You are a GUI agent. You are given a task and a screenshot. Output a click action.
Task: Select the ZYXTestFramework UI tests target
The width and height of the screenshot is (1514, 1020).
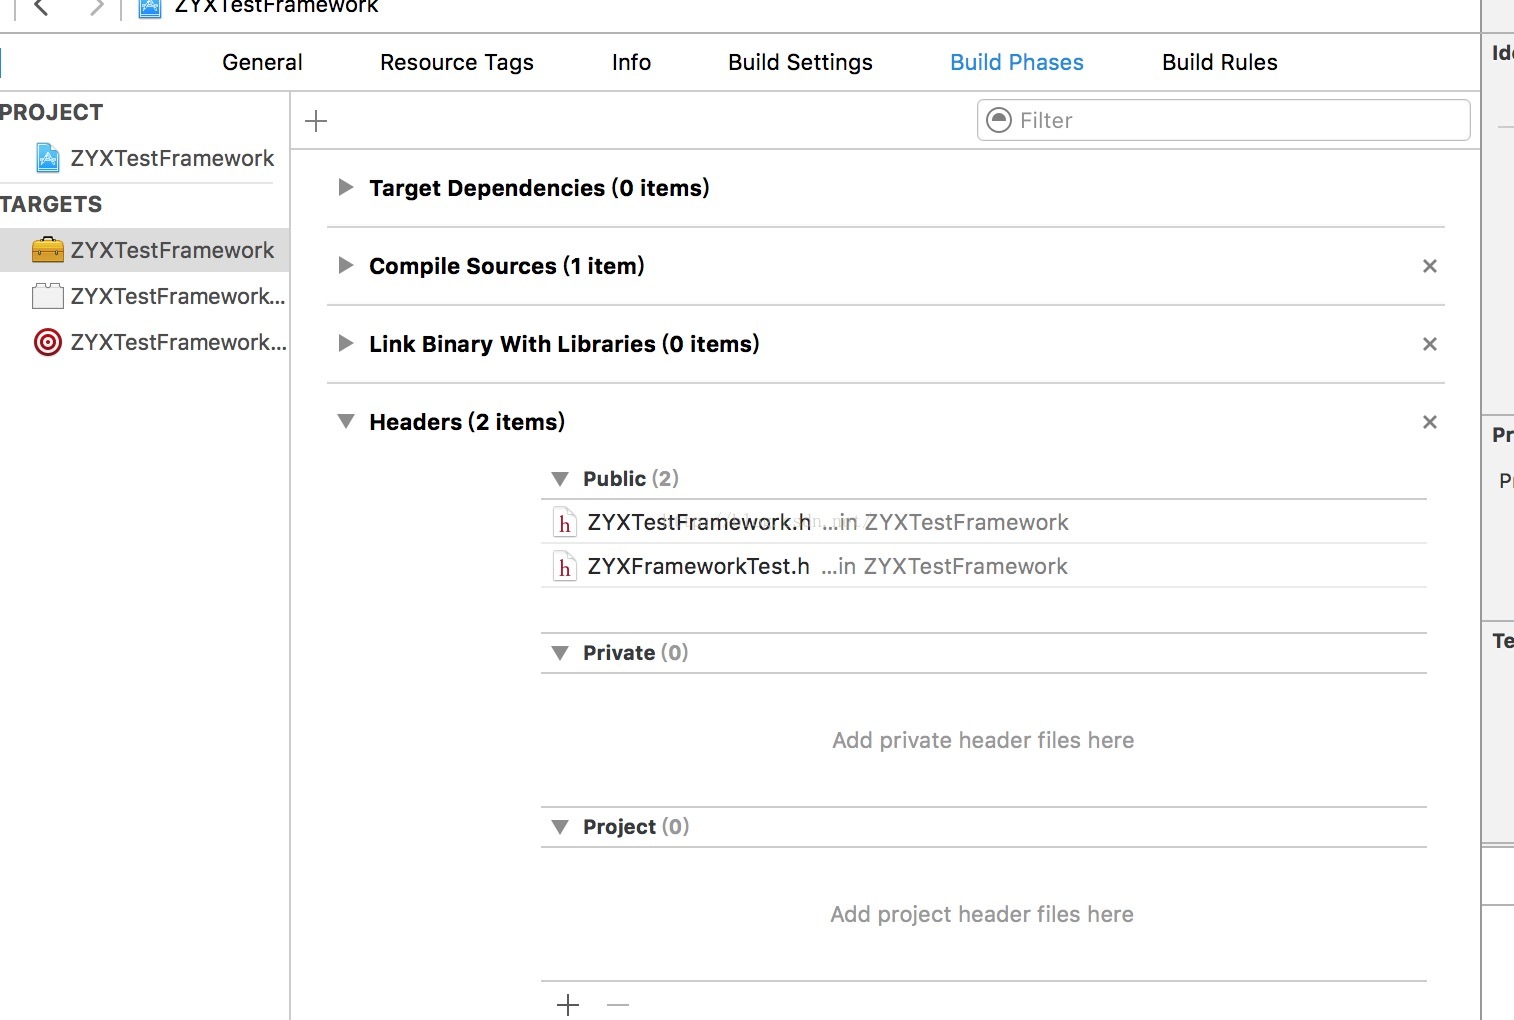pos(145,342)
